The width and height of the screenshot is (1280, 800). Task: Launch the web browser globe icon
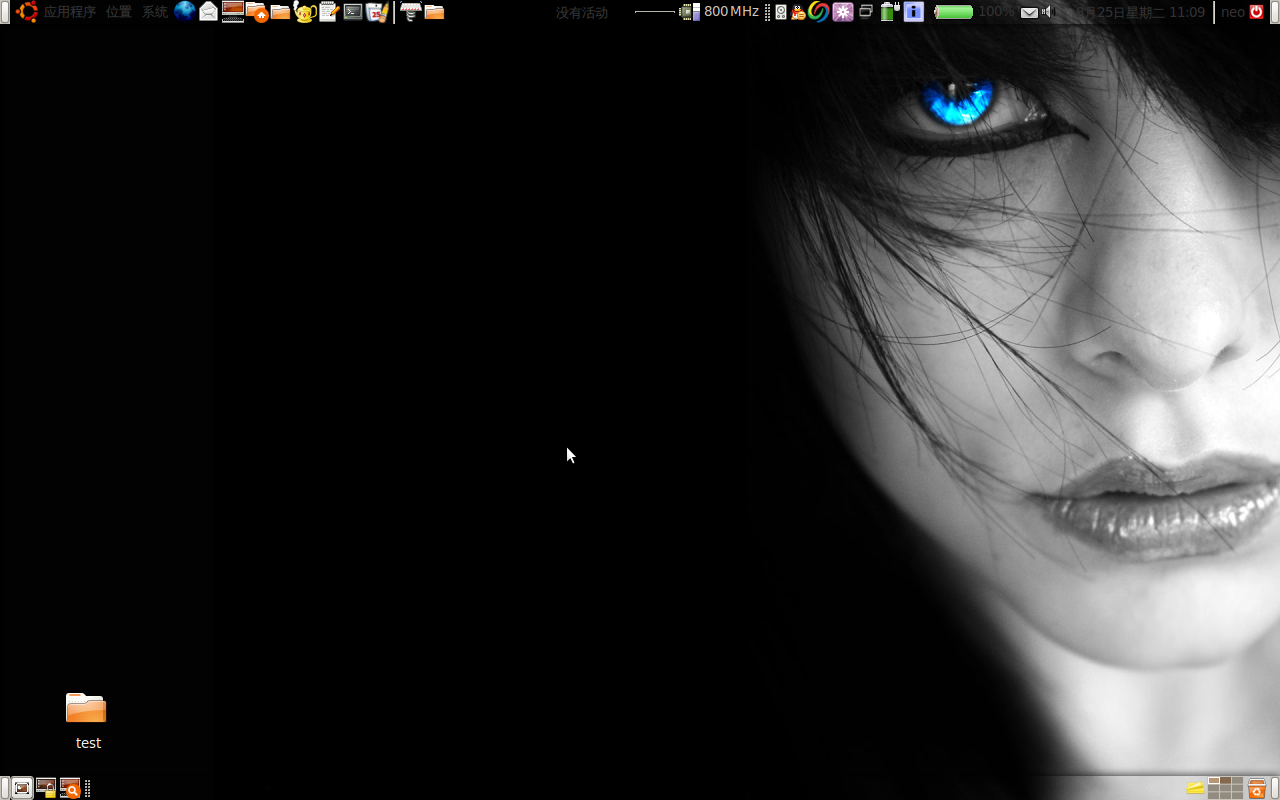[x=185, y=12]
